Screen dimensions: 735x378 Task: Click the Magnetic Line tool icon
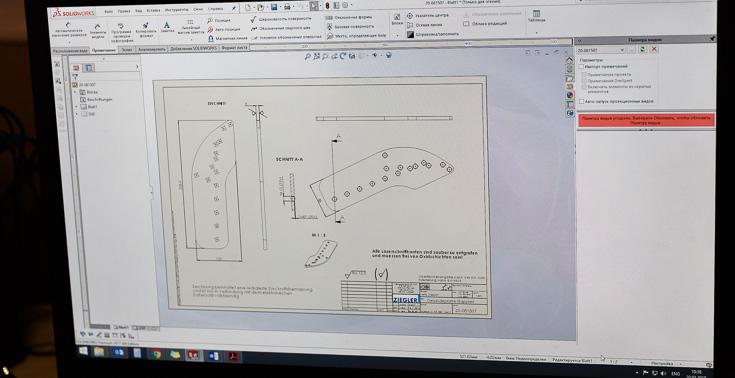pyautogui.click(x=211, y=38)
